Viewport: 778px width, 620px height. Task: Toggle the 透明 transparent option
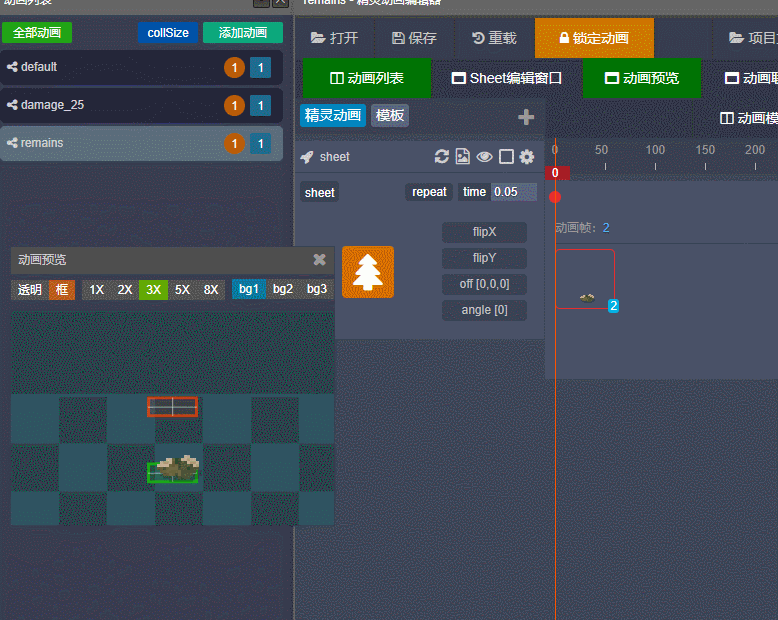pyautogui.click(x=30, y=290)
